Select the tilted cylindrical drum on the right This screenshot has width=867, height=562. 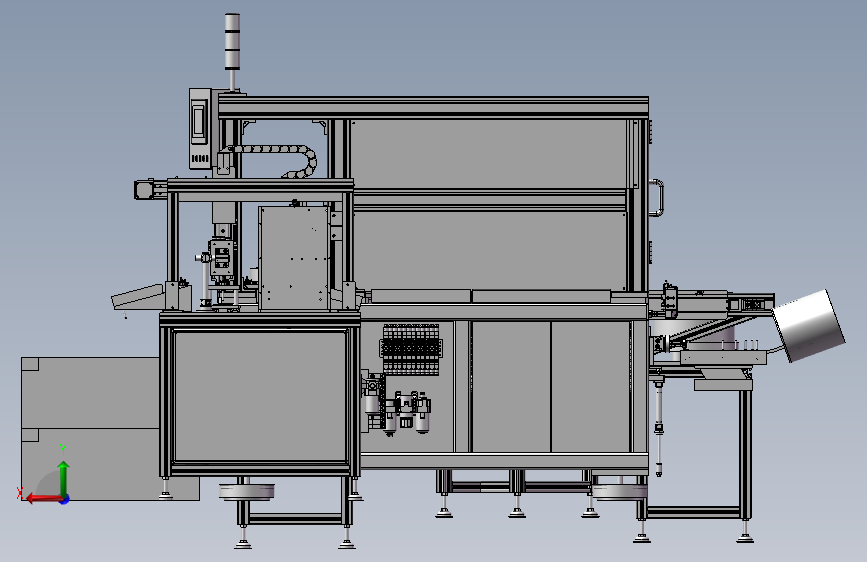808,326
